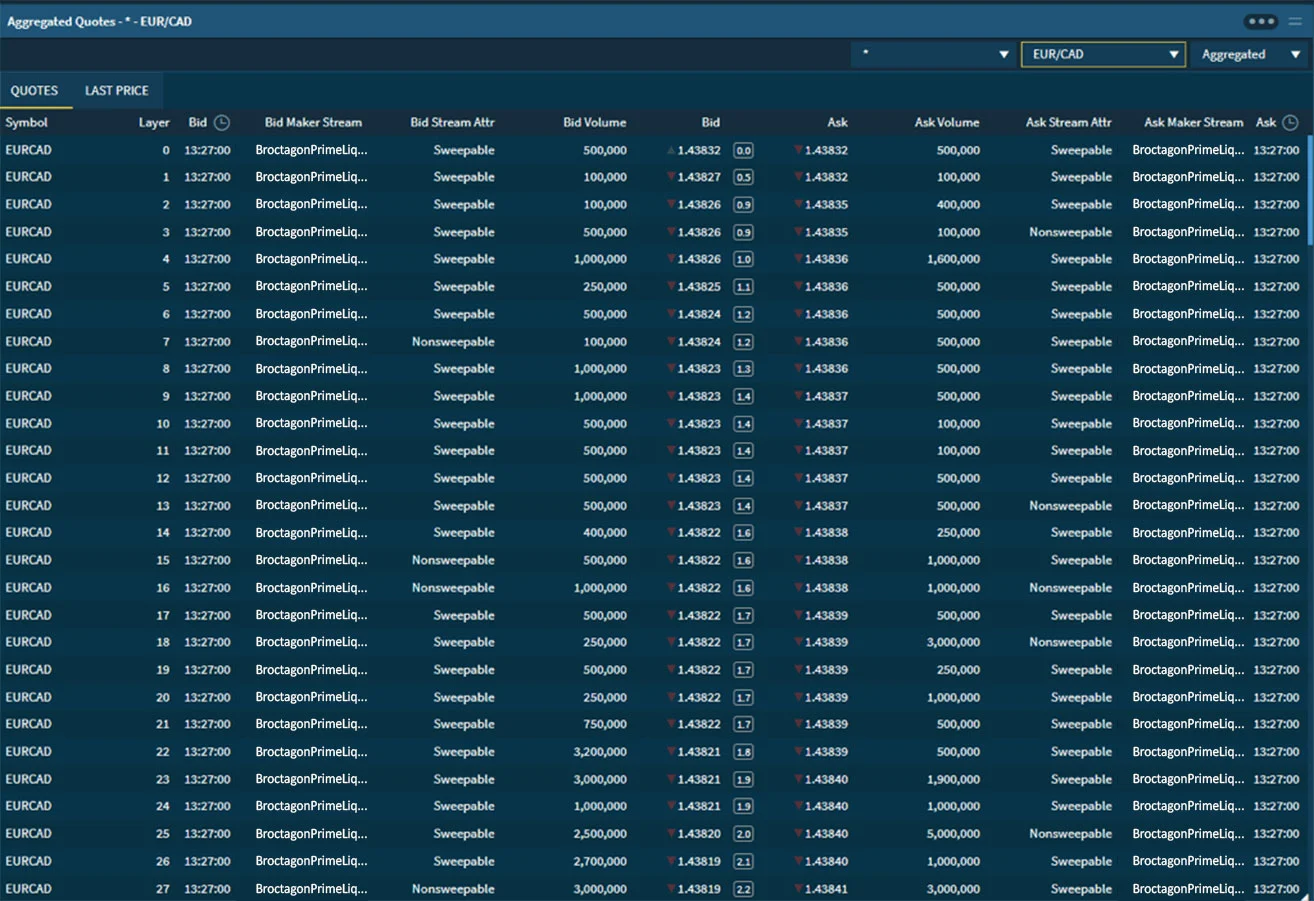Image resolution: width=1314 pixels, height=901 pixels.
Task: Click Nonsweepable bid attribute in layer 15
Action: (x=453, y=560)
